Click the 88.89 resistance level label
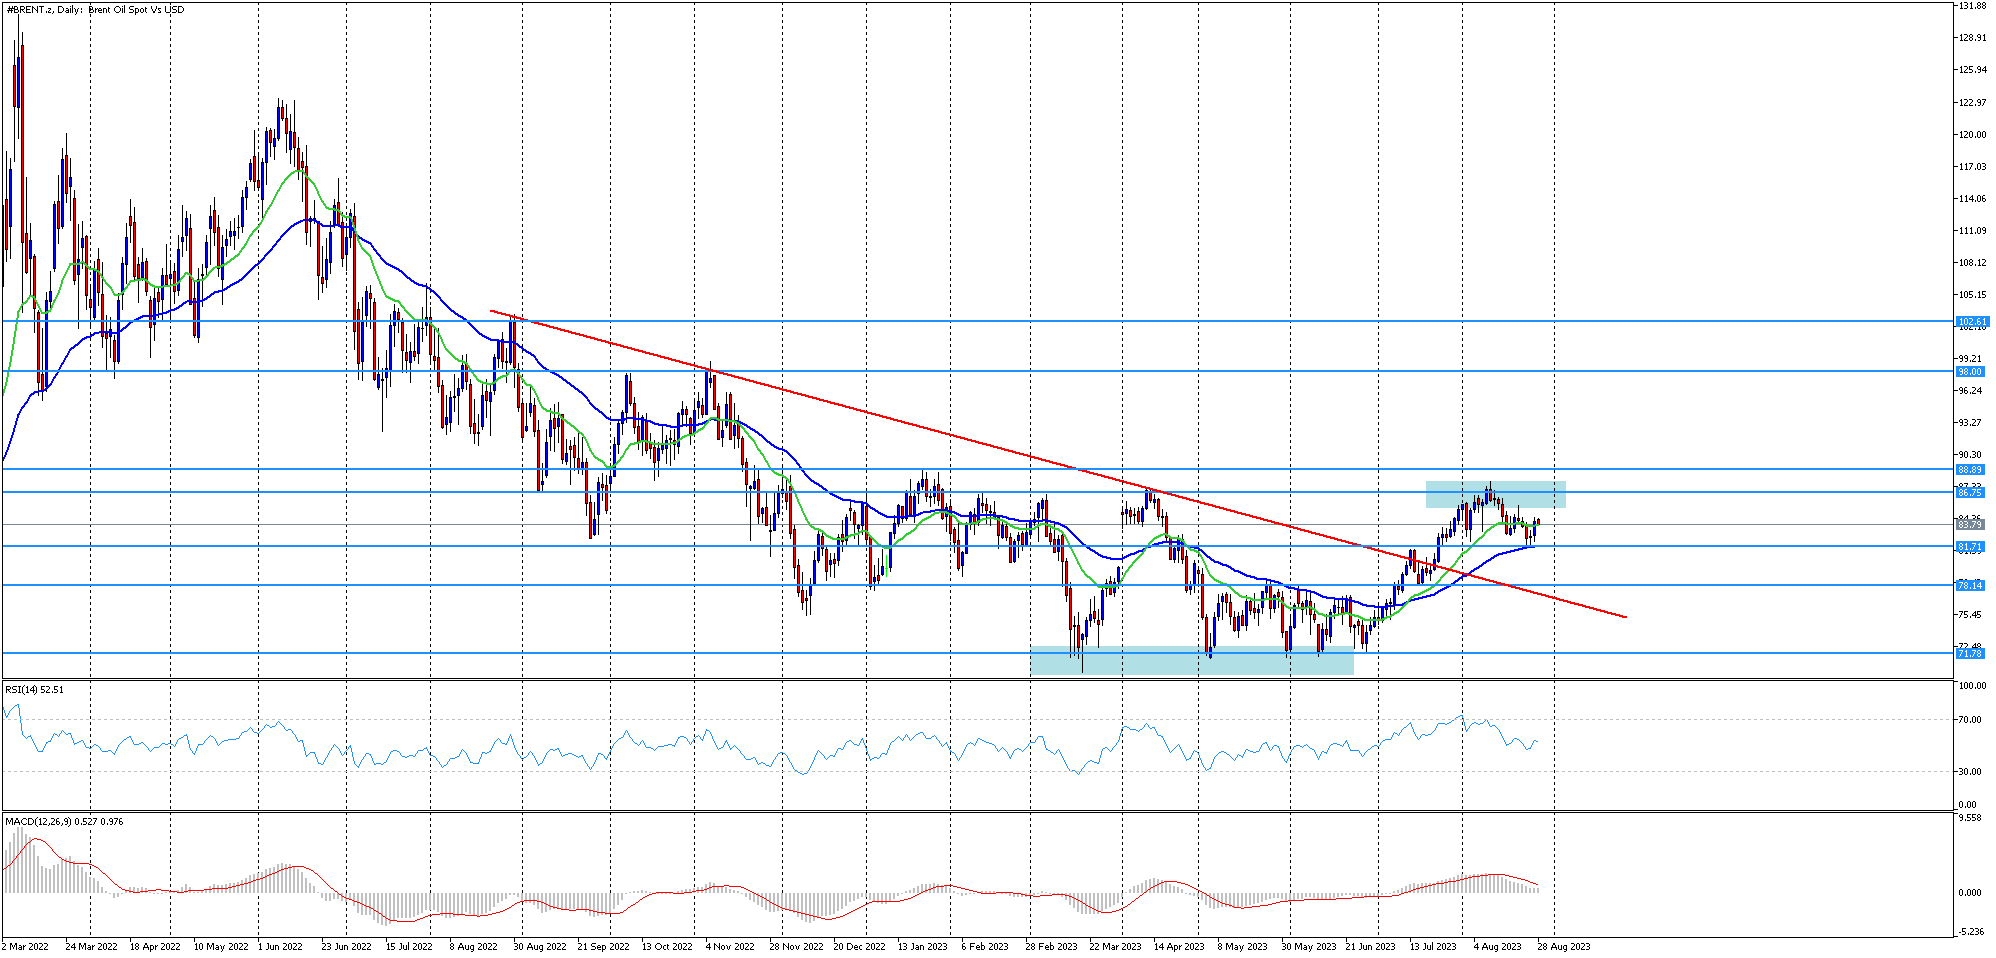 coord(1969,470)
